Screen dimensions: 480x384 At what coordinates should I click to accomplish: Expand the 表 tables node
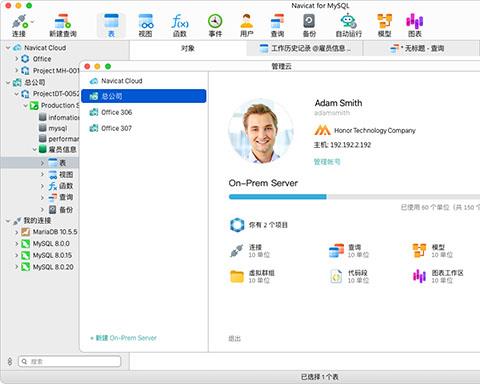coord(42,163)
